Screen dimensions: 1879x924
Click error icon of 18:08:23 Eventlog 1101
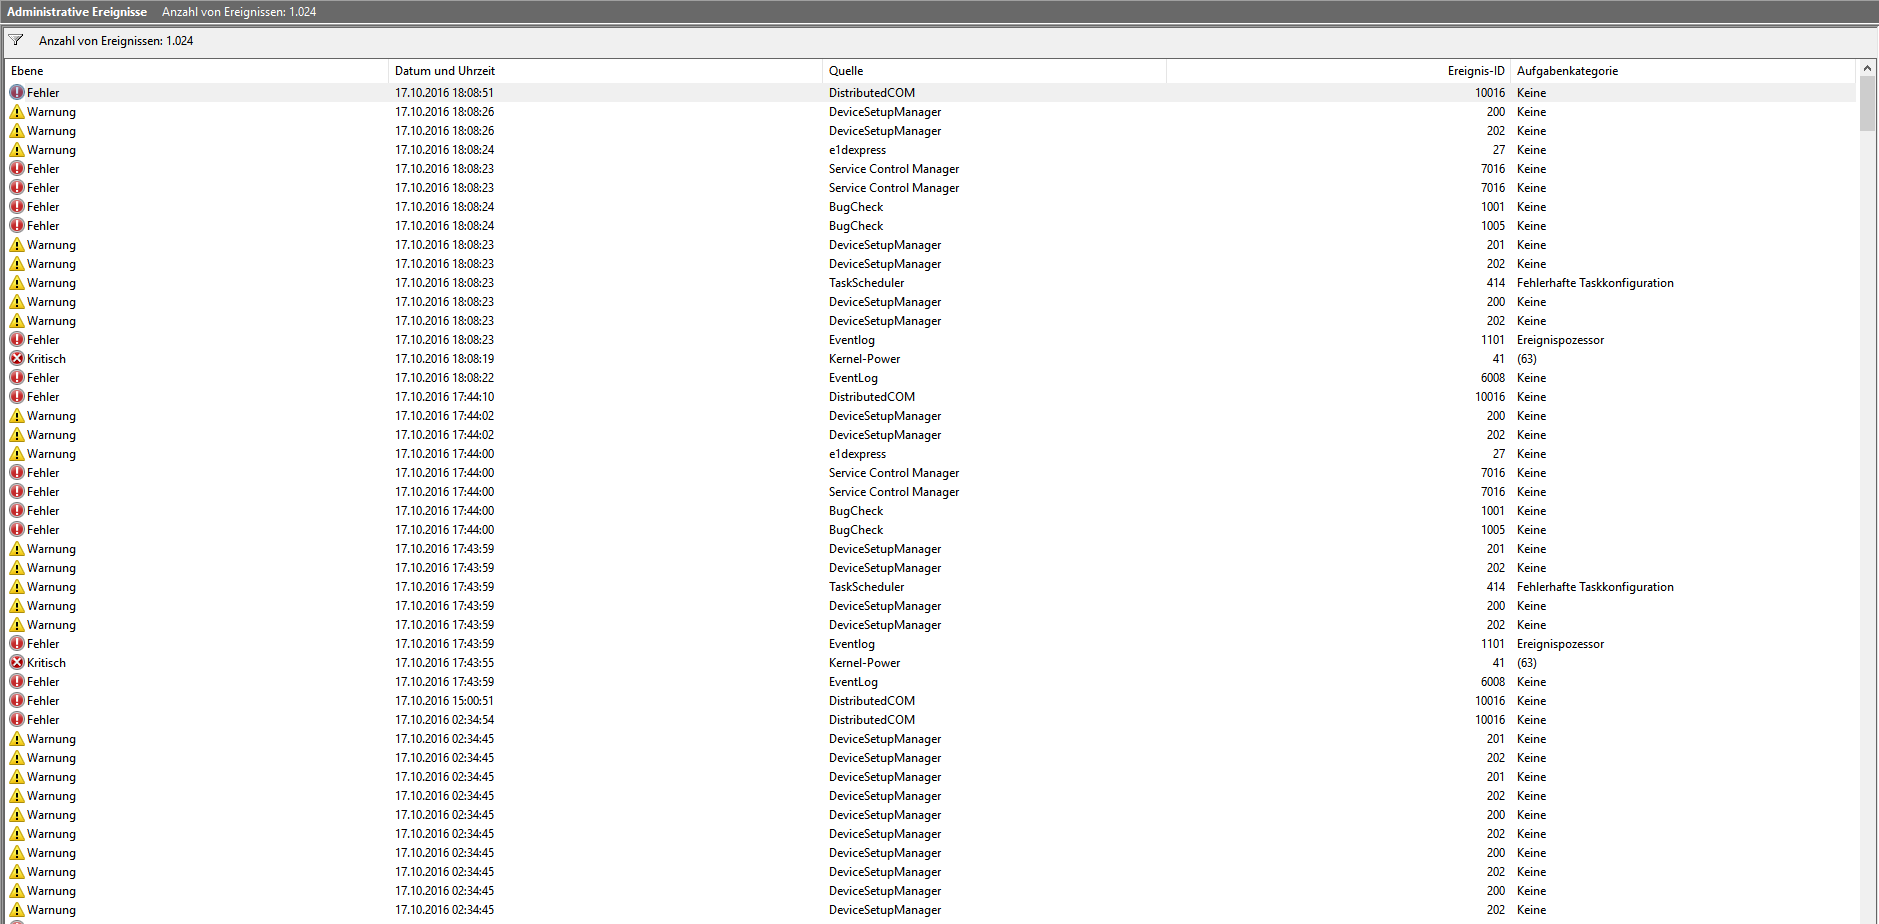(17, 339)
